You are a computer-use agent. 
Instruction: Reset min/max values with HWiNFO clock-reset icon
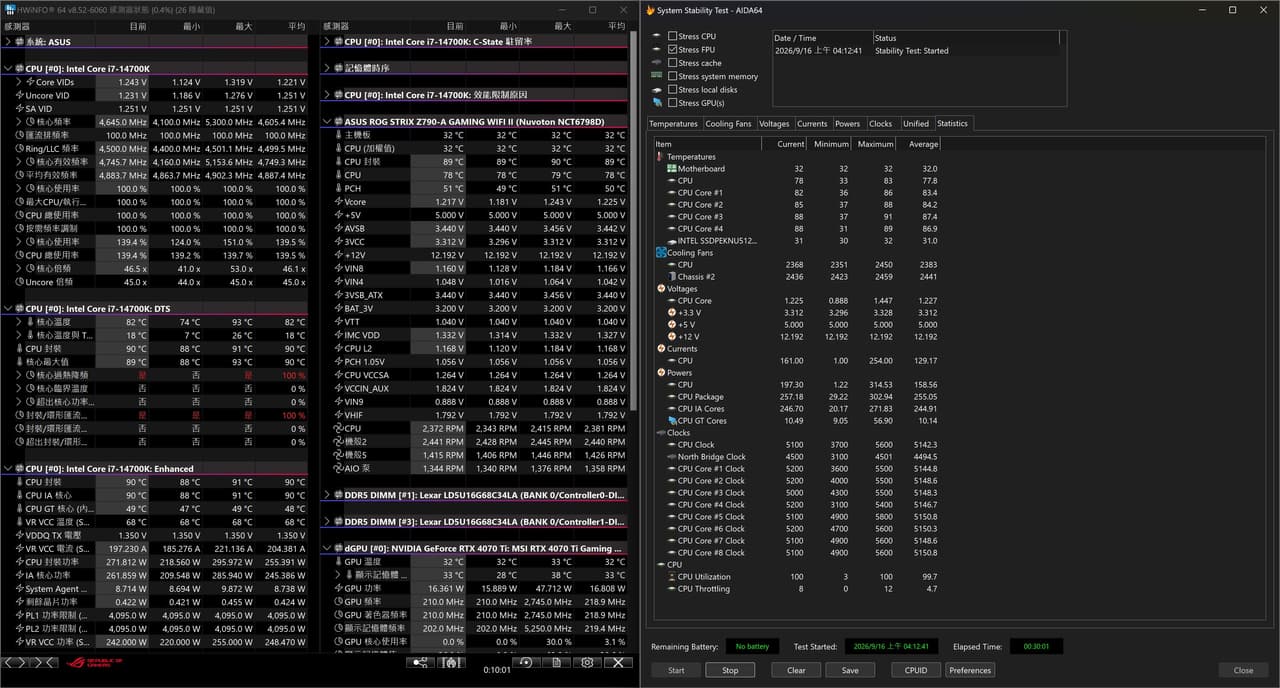(x=526, y=662)
